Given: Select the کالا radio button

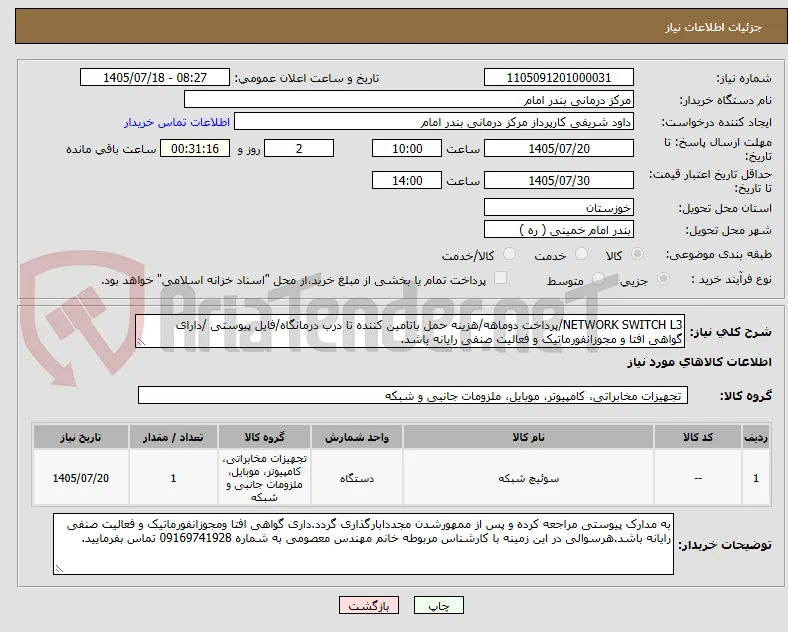Looking at the screenshot, I should point(637,254).
